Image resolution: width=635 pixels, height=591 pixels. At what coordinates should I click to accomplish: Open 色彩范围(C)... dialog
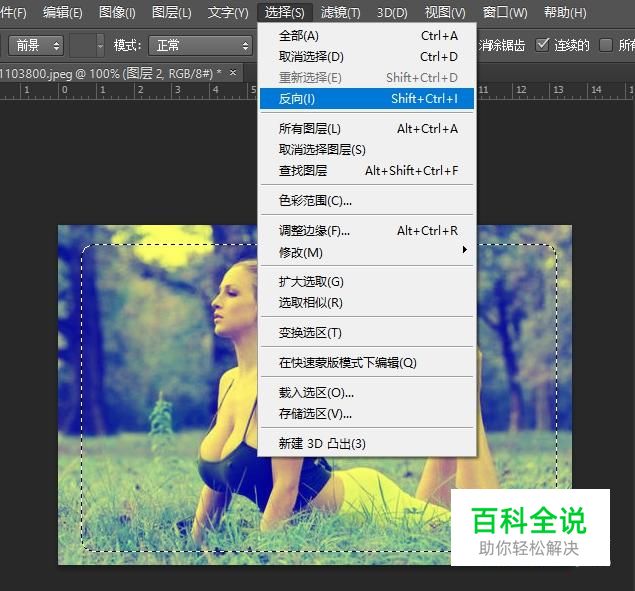pyautogui.click(x=367, y=201)
